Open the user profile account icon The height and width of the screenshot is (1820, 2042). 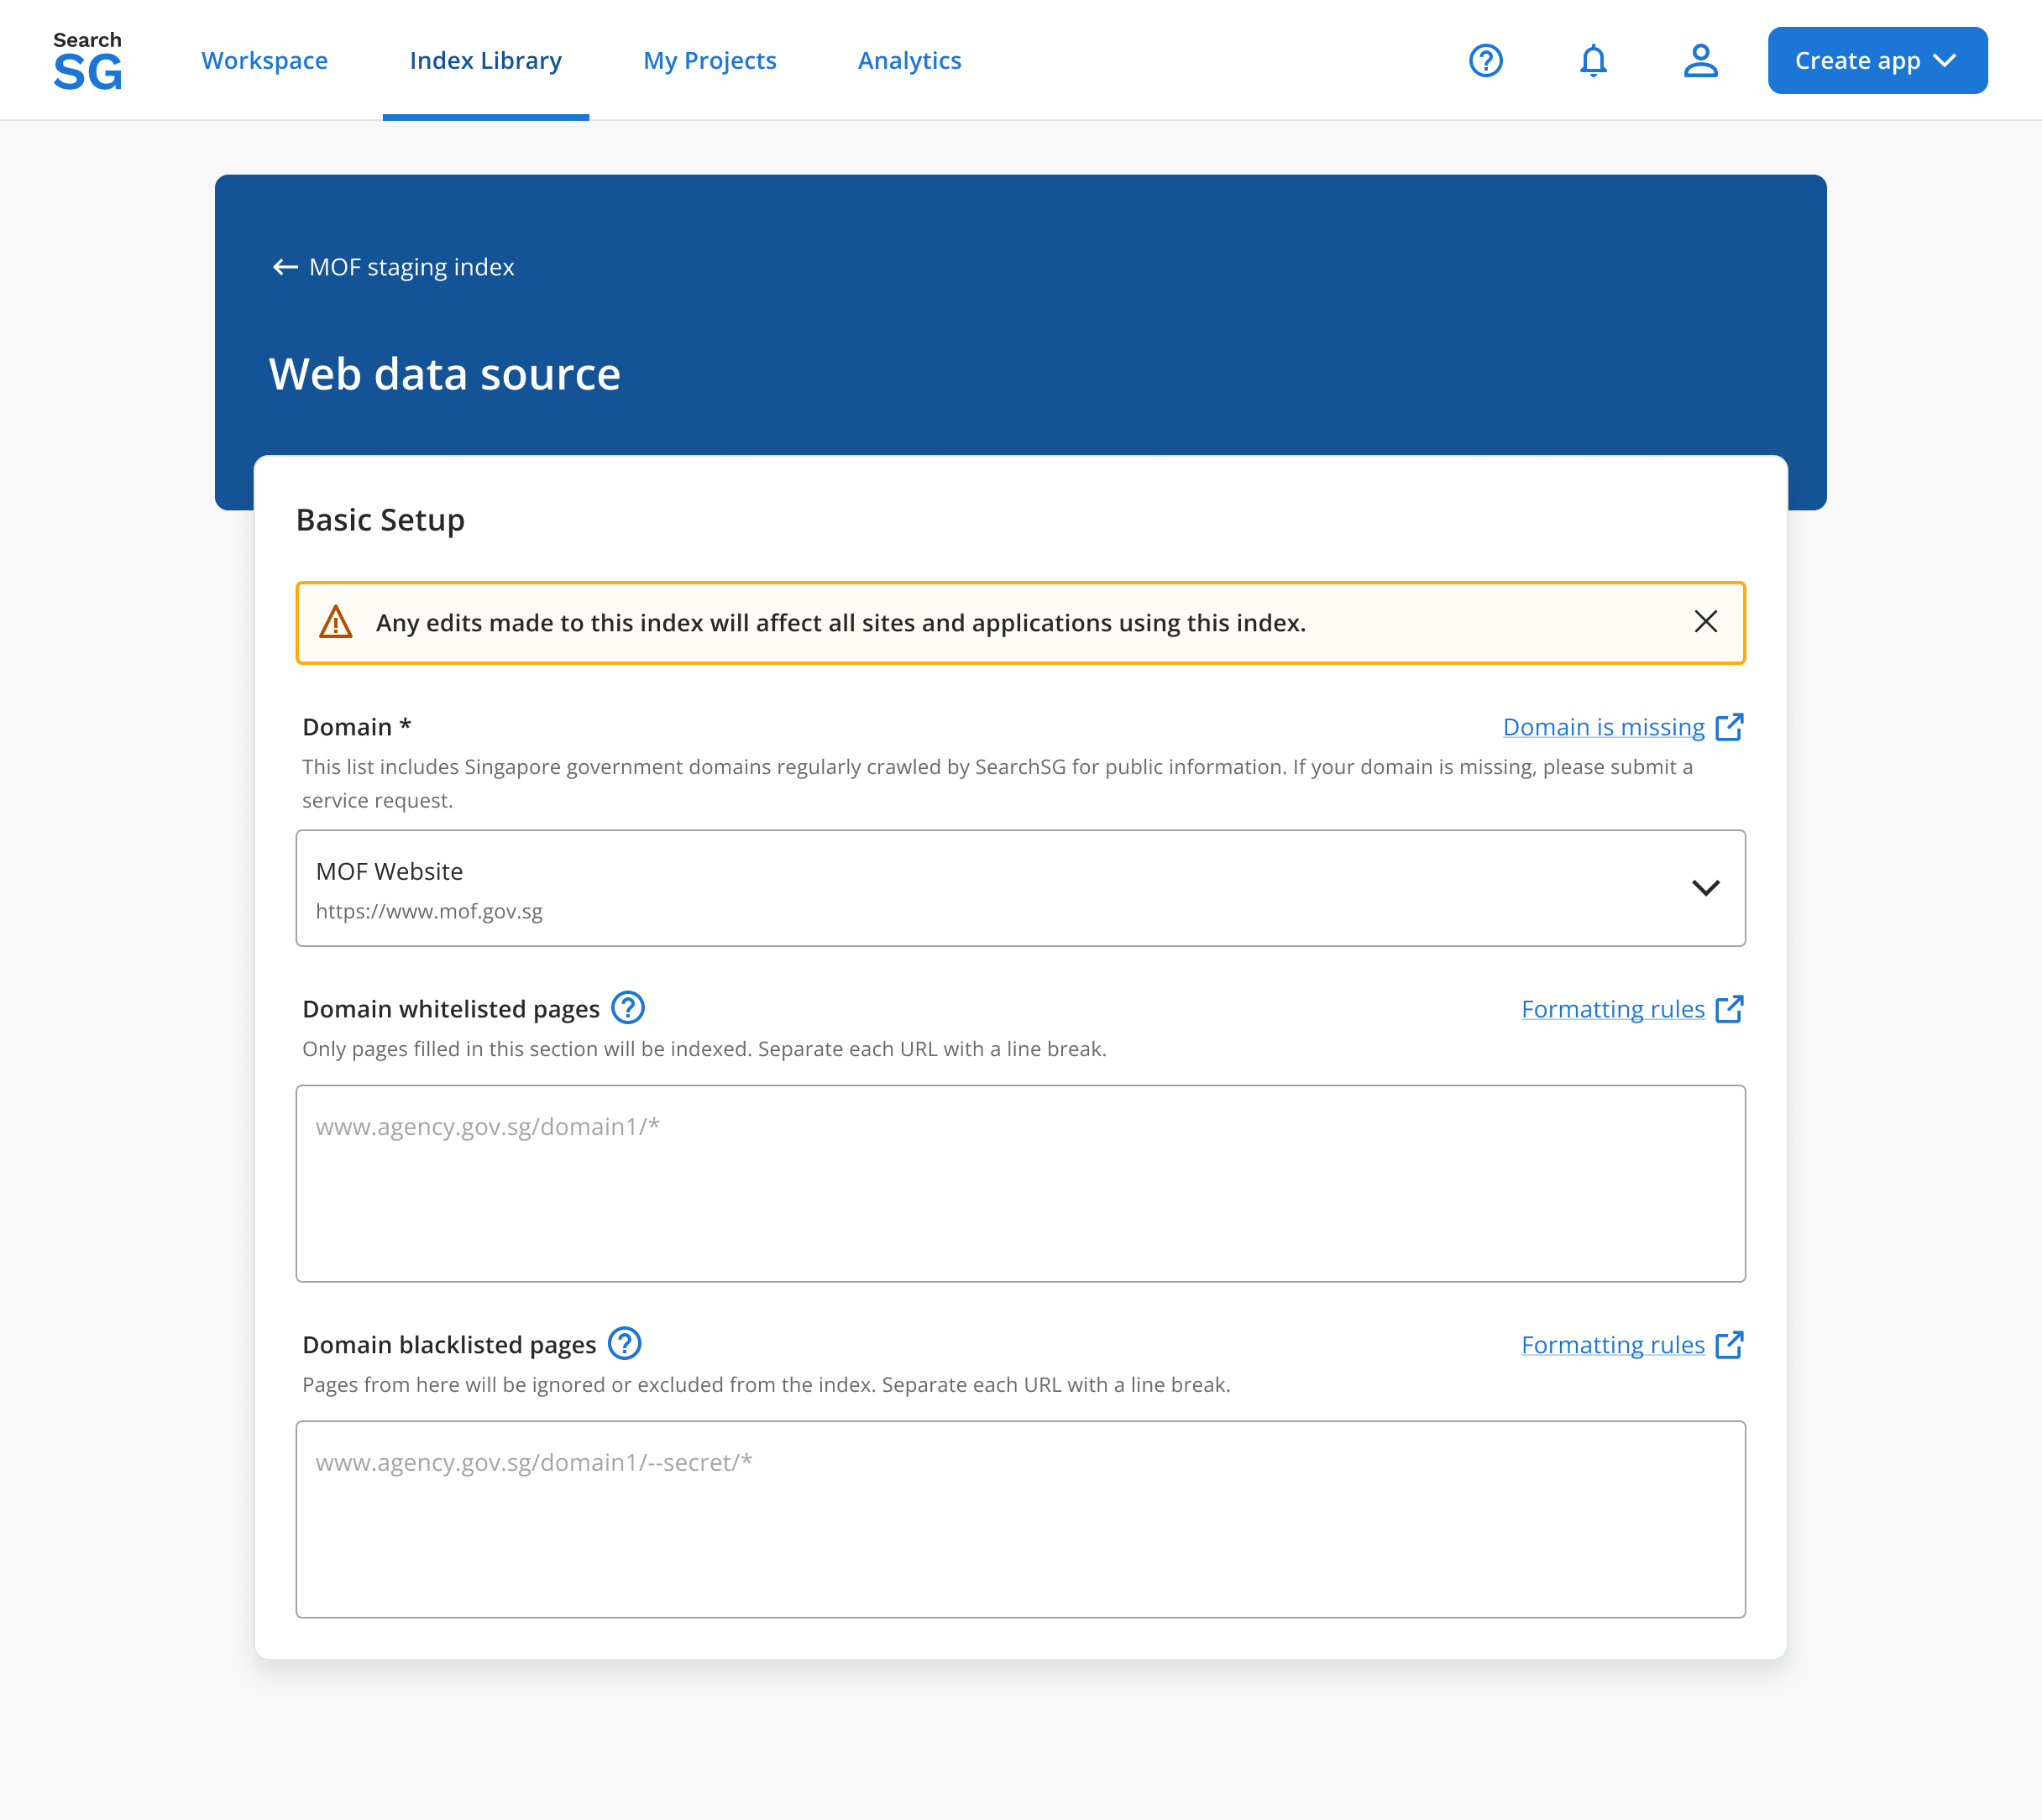1700,60
